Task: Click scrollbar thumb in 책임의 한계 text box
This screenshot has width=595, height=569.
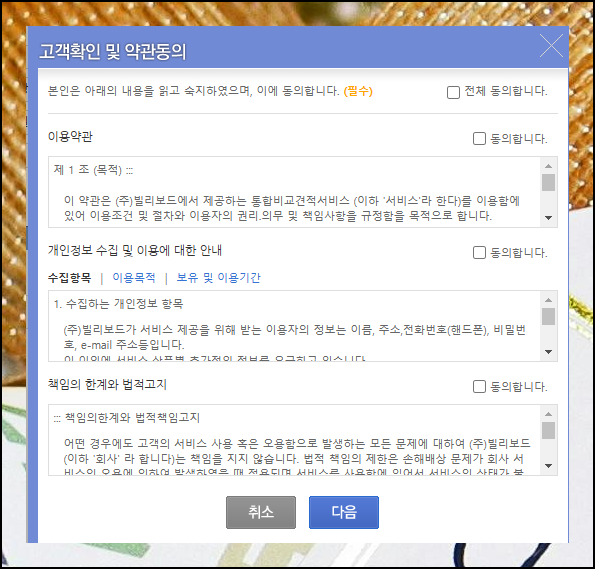Action: pyautogui.click(x=548, y=430)
